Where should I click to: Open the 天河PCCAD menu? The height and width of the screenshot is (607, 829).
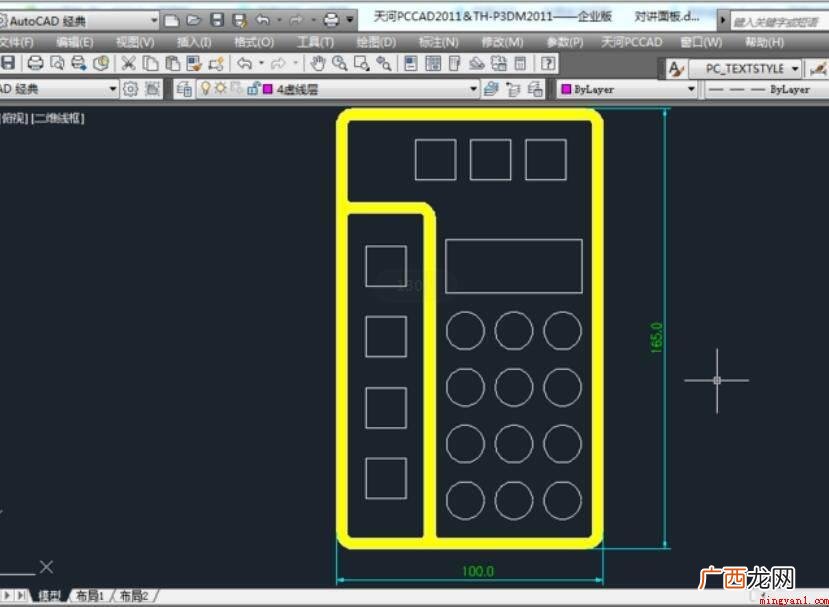[631, 42]
